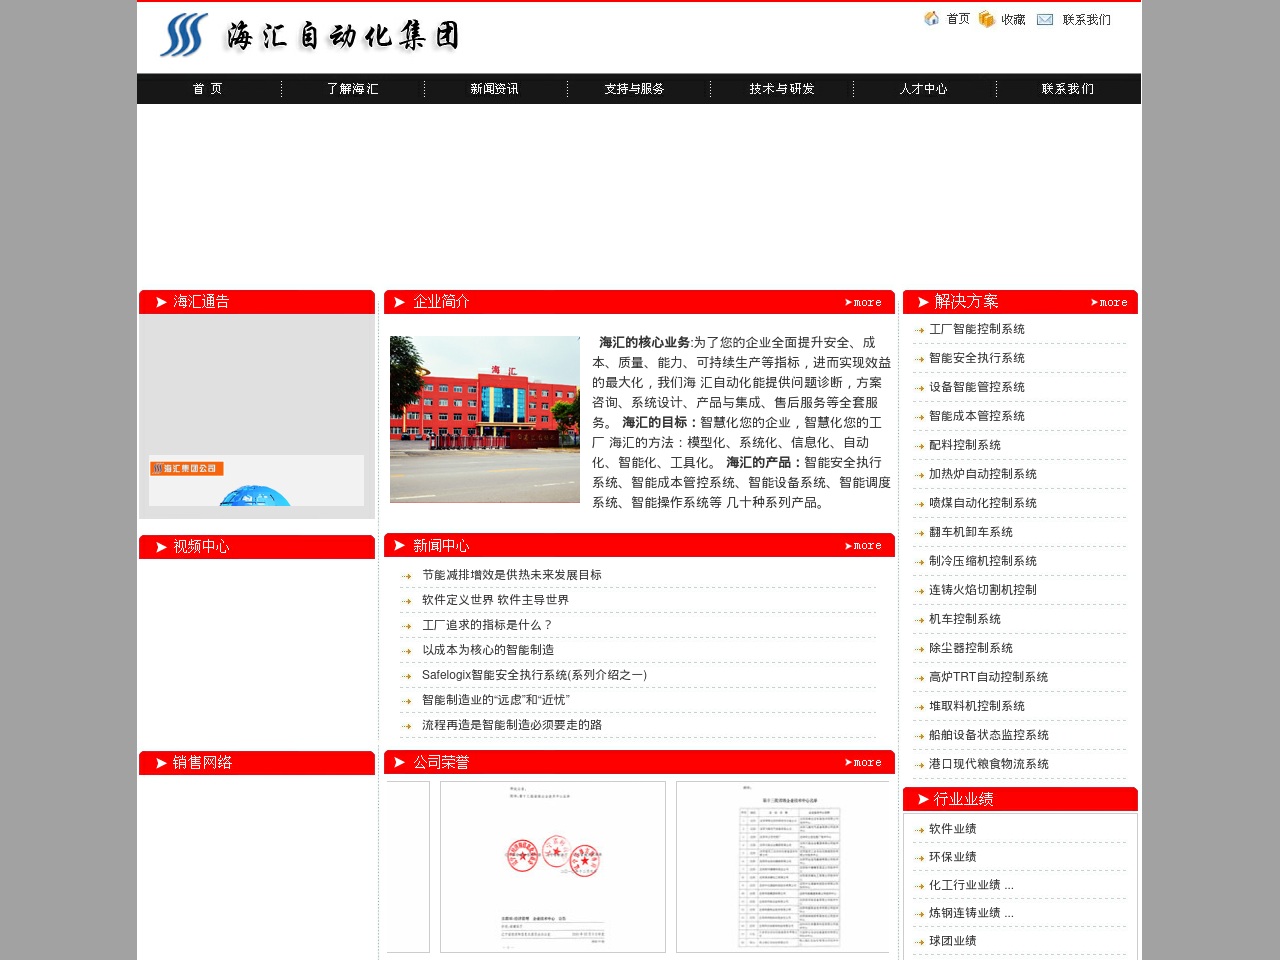
Task: Open solution 工厂智能控制系统
Action: 977,329
